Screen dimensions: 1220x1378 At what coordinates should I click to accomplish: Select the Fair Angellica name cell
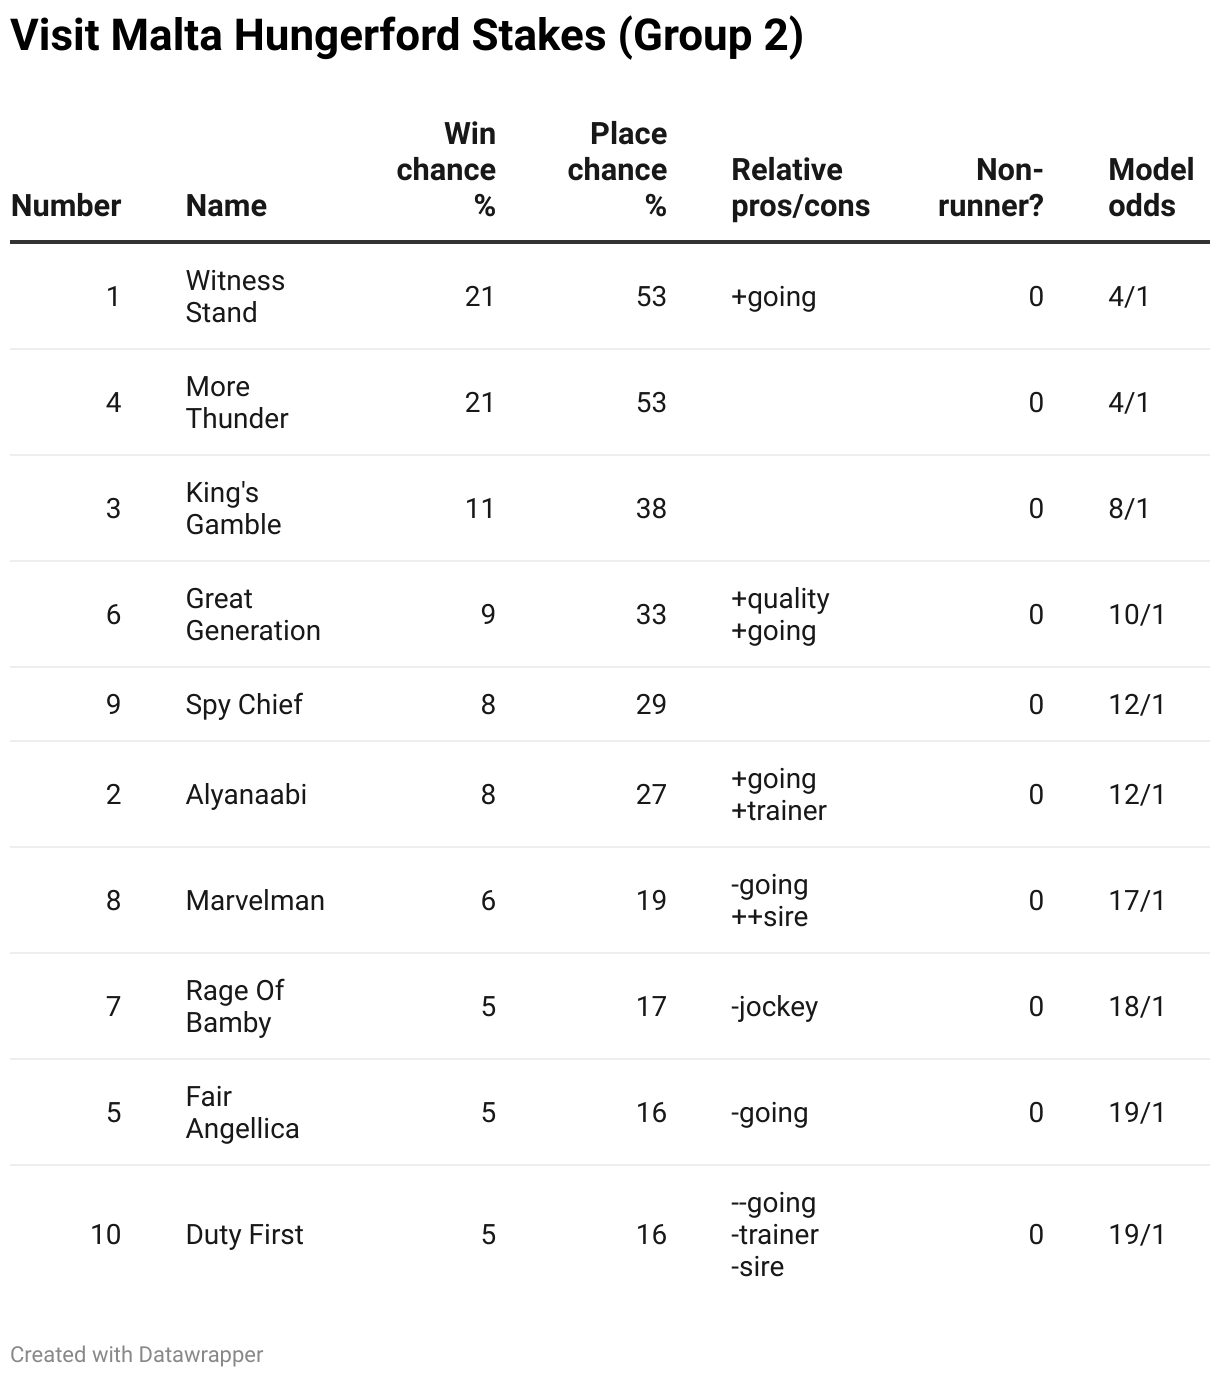coord(243,1113)
